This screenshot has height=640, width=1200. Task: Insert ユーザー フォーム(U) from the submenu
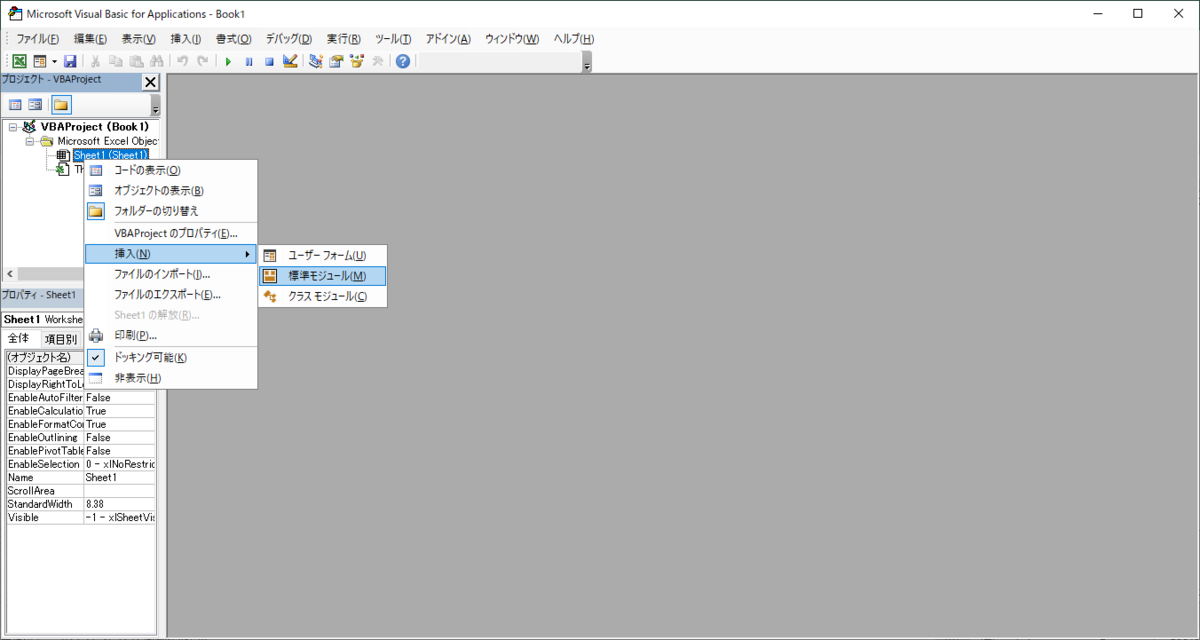322,255
